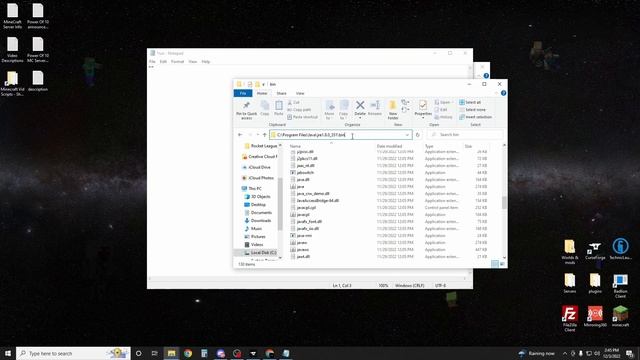640x360 pixels.
Task: Click the Copy to icon
Action: click(x=344, y=105)
